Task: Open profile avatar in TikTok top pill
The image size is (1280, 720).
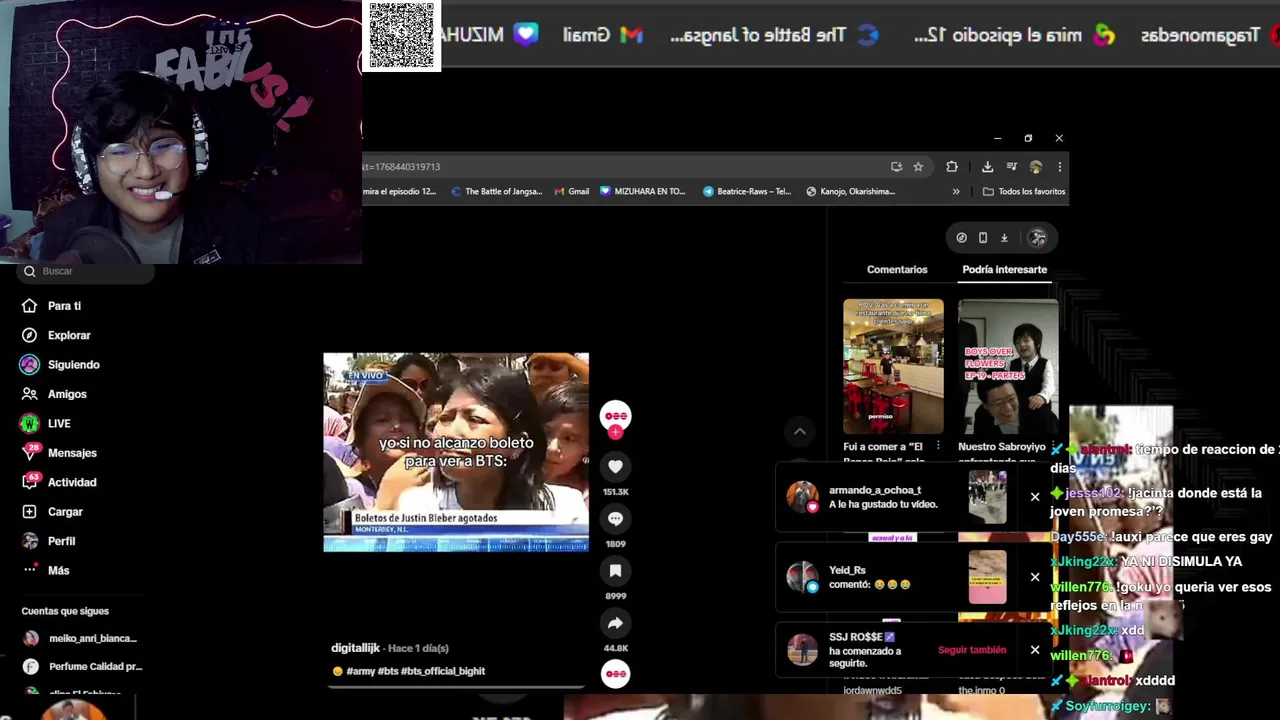Action: point(1037,238)
